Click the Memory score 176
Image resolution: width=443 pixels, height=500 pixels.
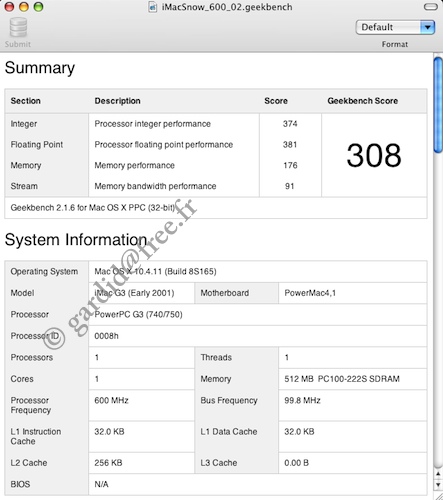click(x=290, y=165)
